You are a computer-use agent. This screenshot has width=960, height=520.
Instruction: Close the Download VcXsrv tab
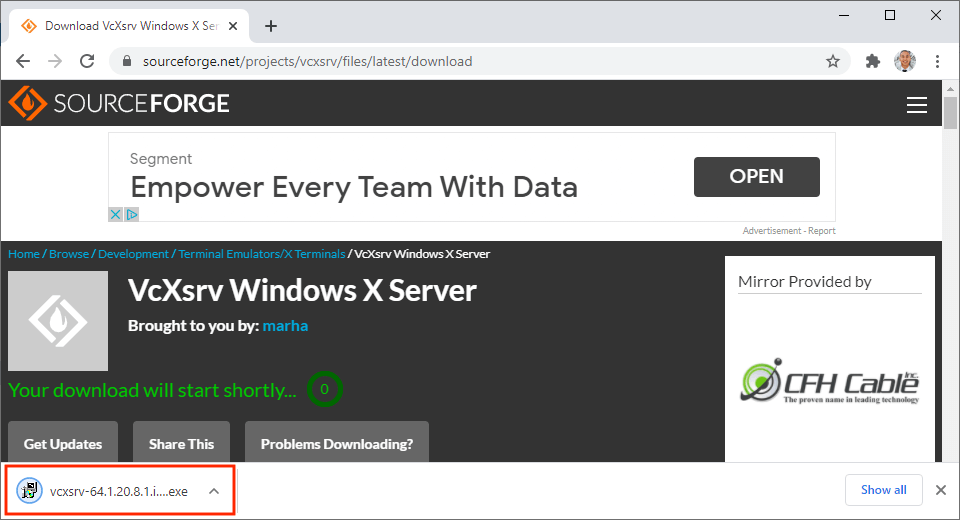click(x=233, y=26)
